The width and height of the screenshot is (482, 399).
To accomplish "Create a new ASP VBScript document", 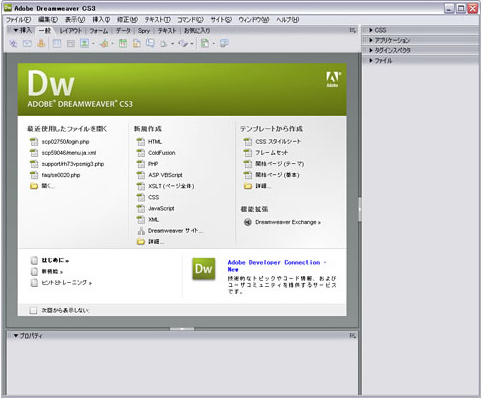I will [x=160, y=175].
